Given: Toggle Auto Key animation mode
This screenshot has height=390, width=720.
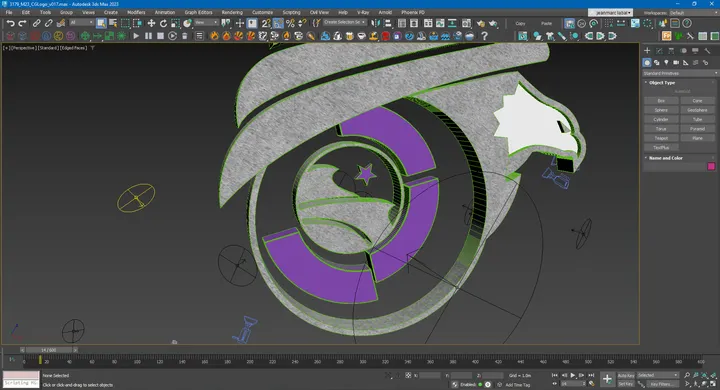Looking at the screenshot, I should click(x=626, y=375).
